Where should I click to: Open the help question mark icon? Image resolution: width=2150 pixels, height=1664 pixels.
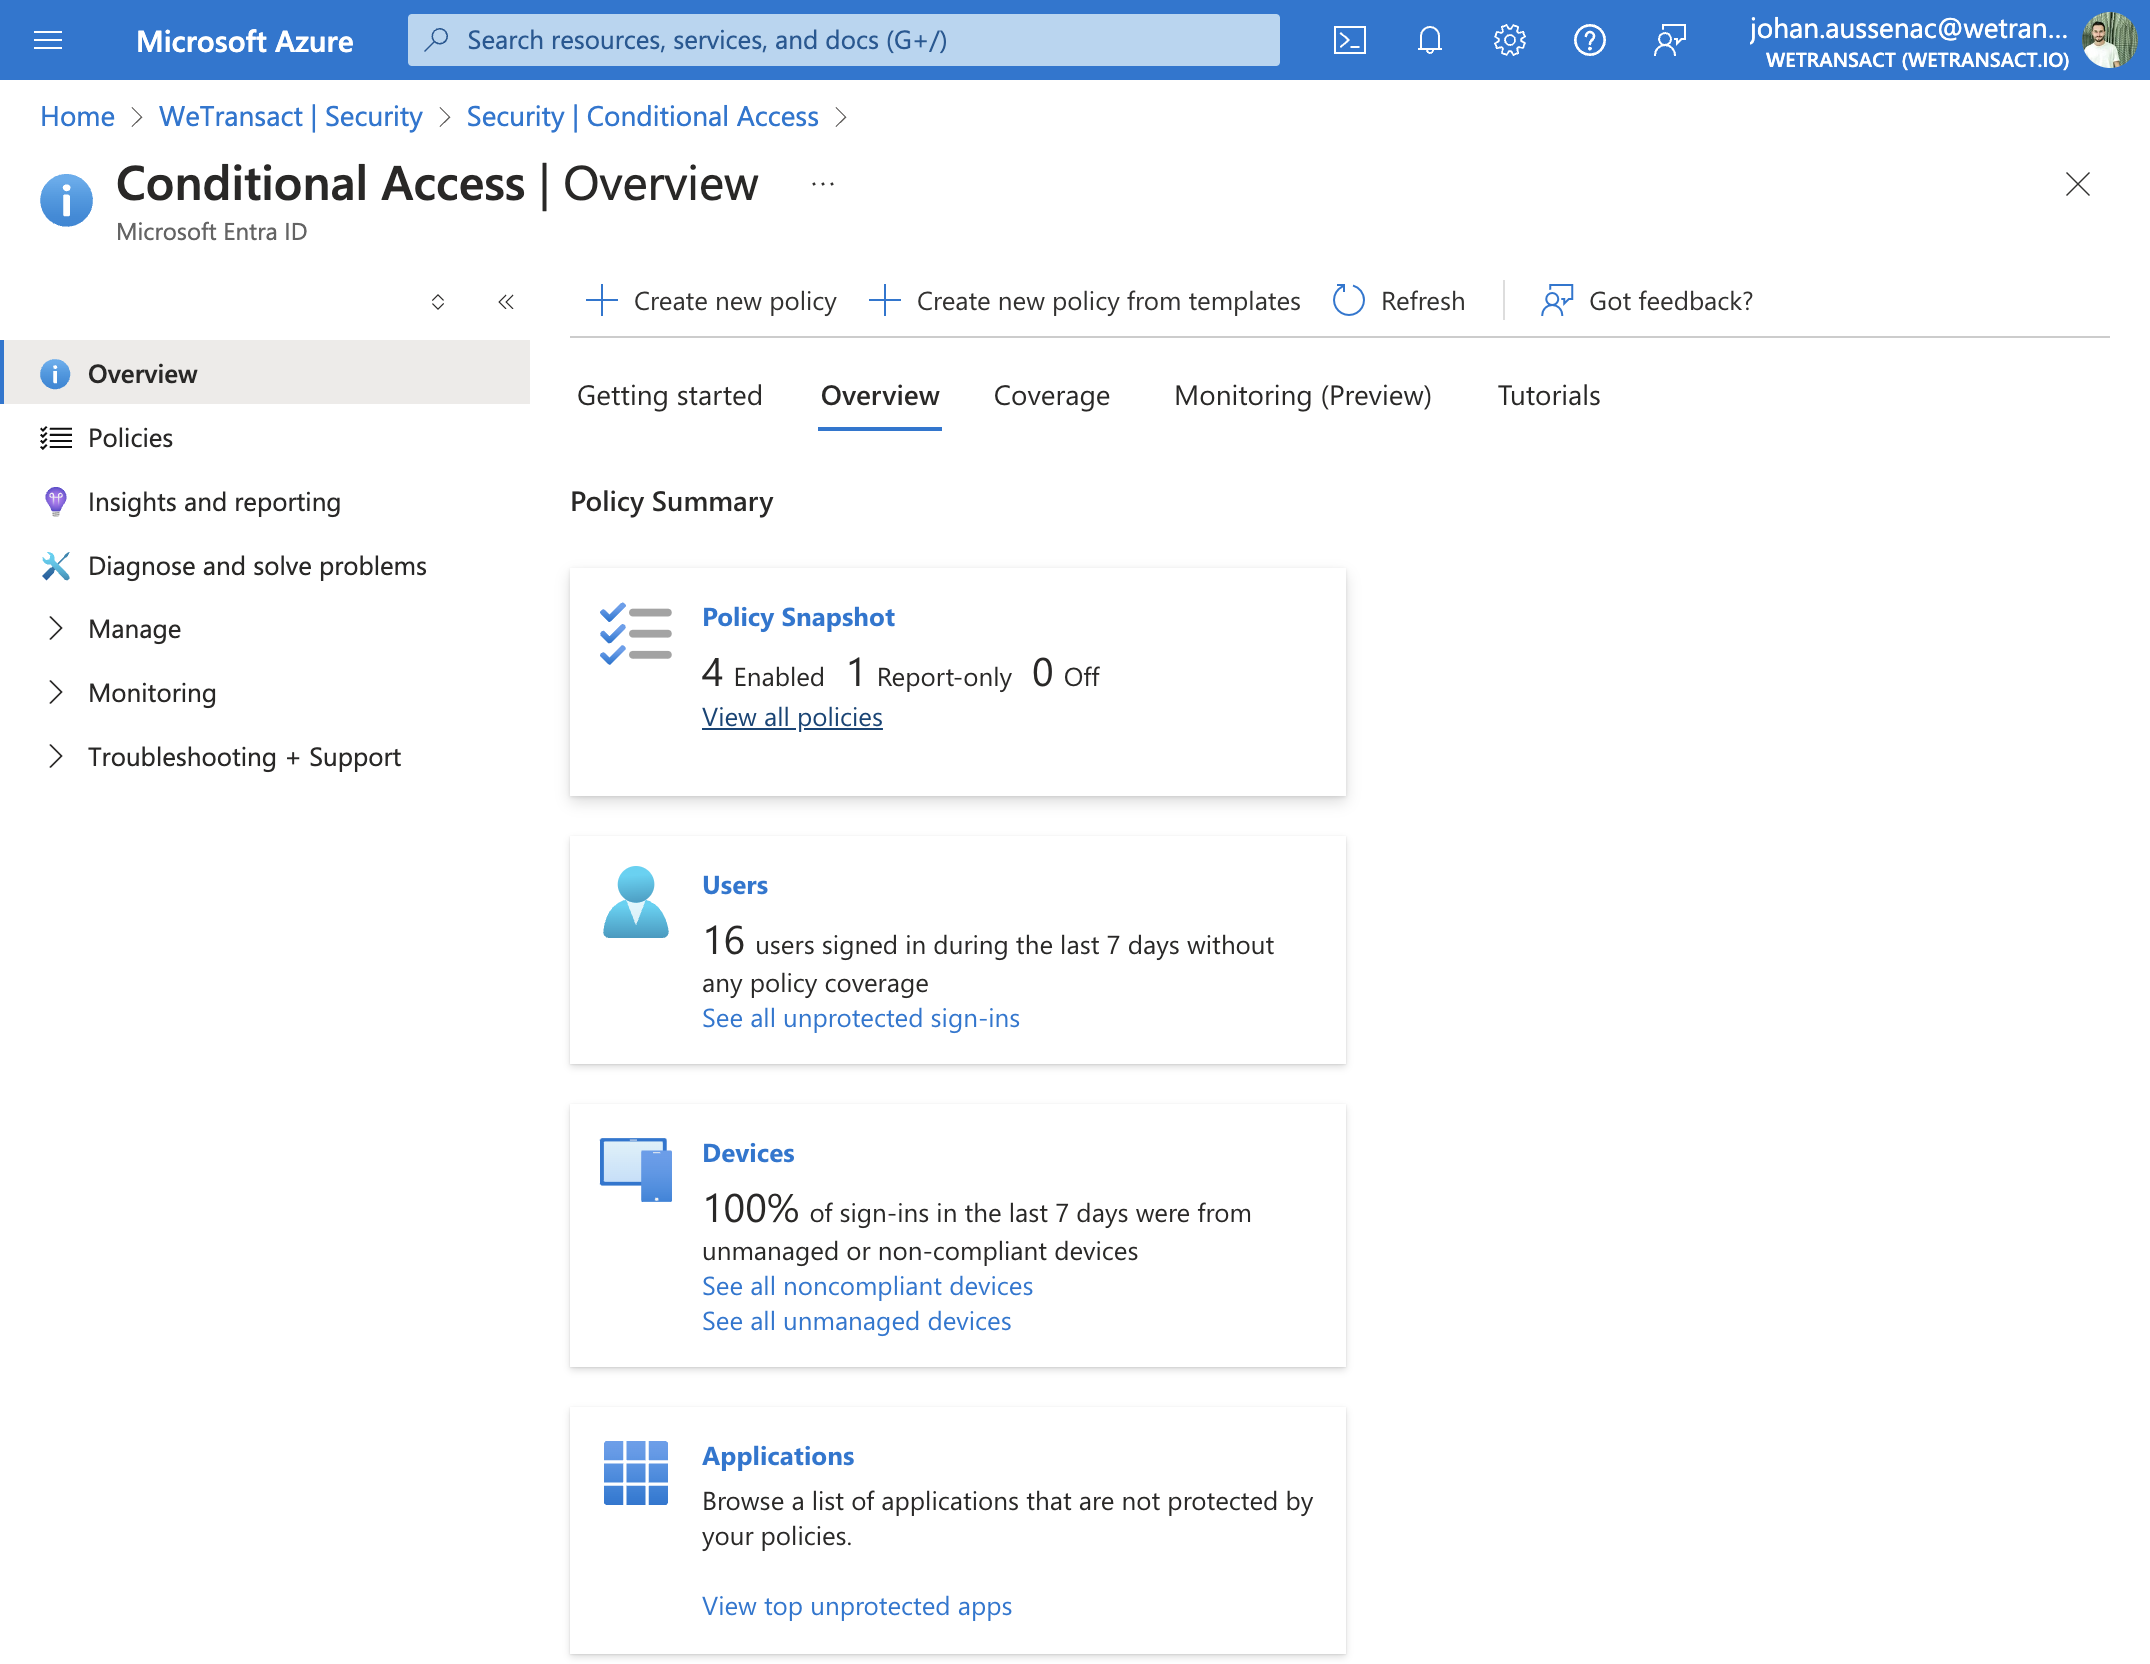click(1590, 40)
